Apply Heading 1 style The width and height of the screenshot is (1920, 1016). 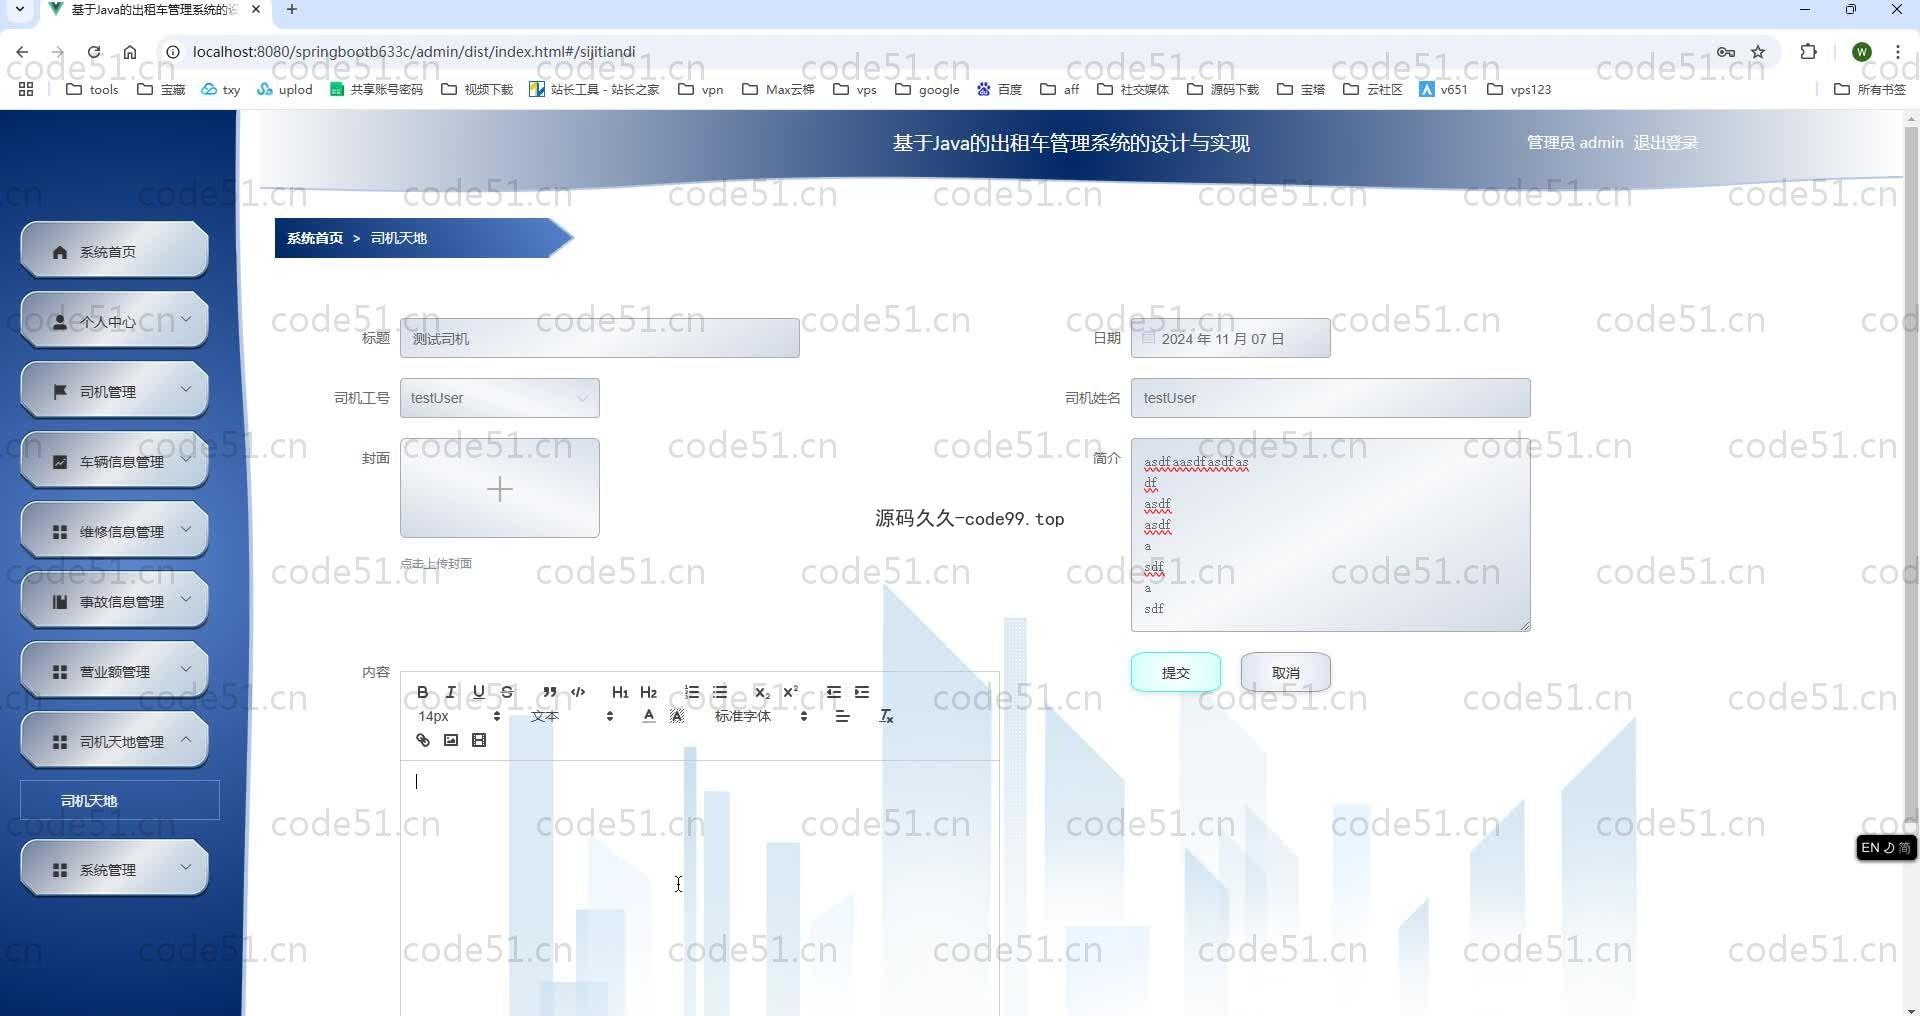pos(620,692)
